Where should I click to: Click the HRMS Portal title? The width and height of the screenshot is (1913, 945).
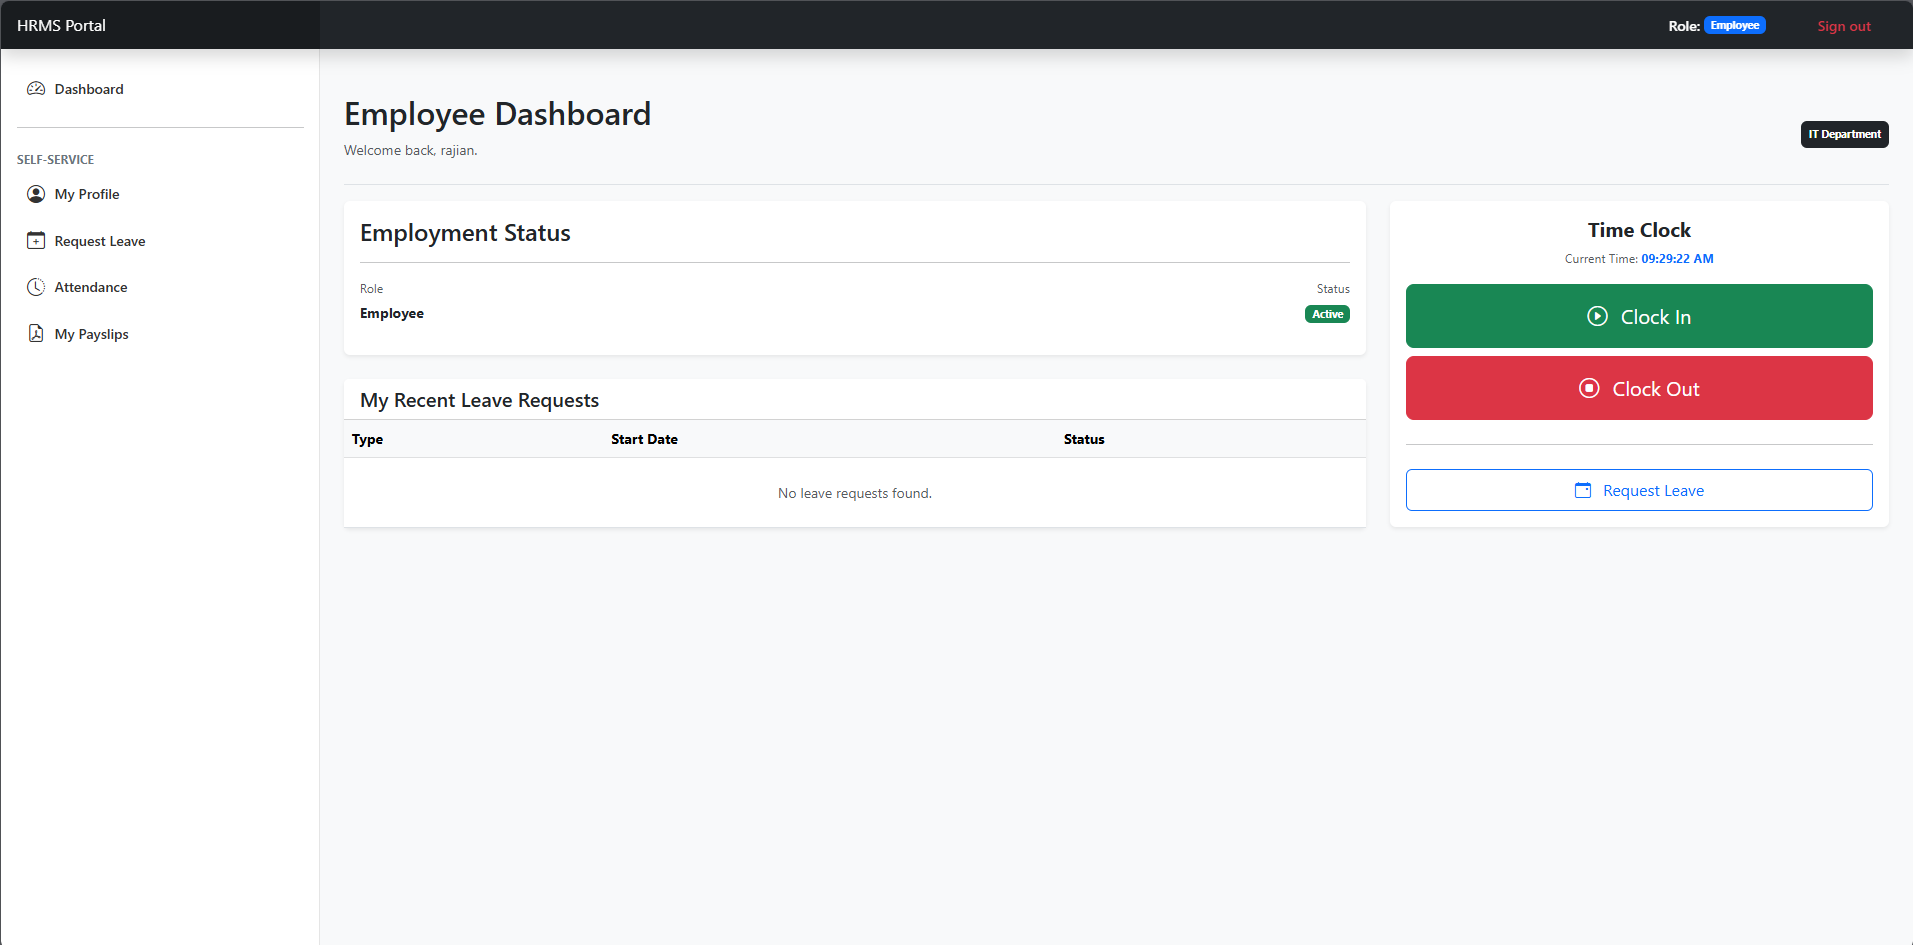(x=60, y=24)
